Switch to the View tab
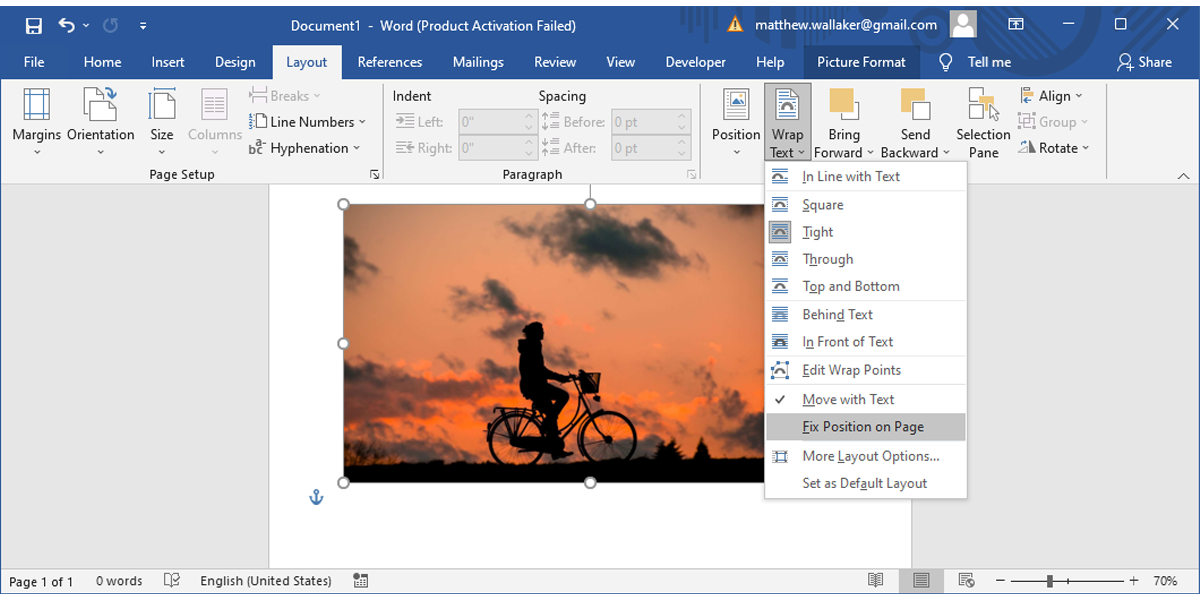The image size is (1200, 600). coord(620,62)
